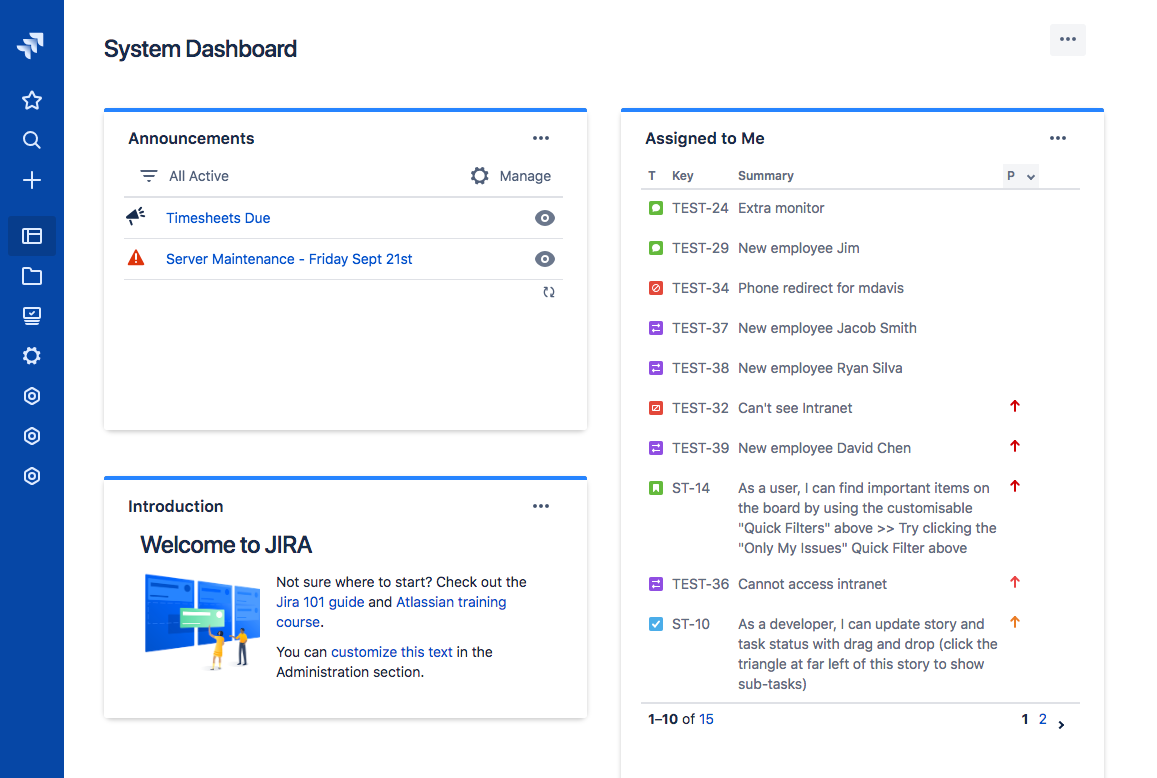
Task: Toggle the eye icon for Timesheets Due
Action: coord(545,218)
